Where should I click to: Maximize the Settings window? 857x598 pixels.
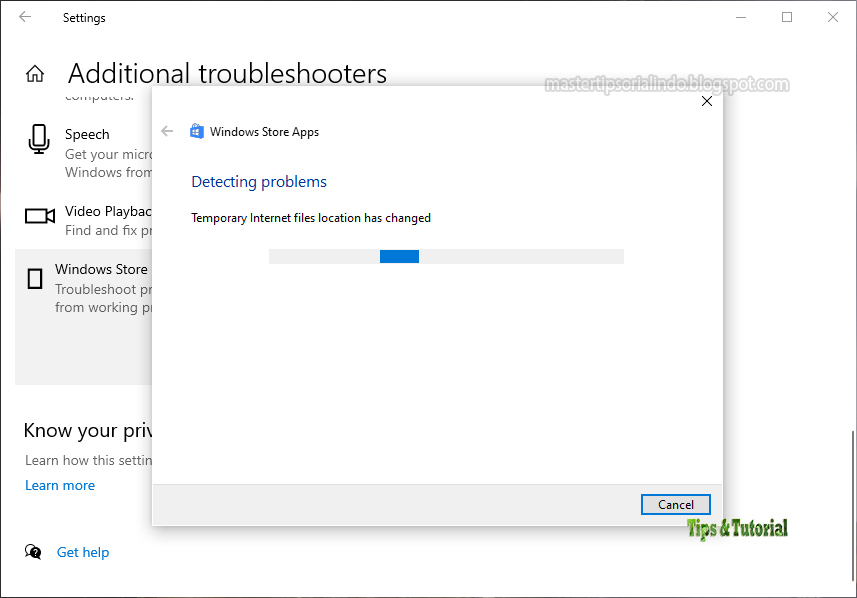787,17
